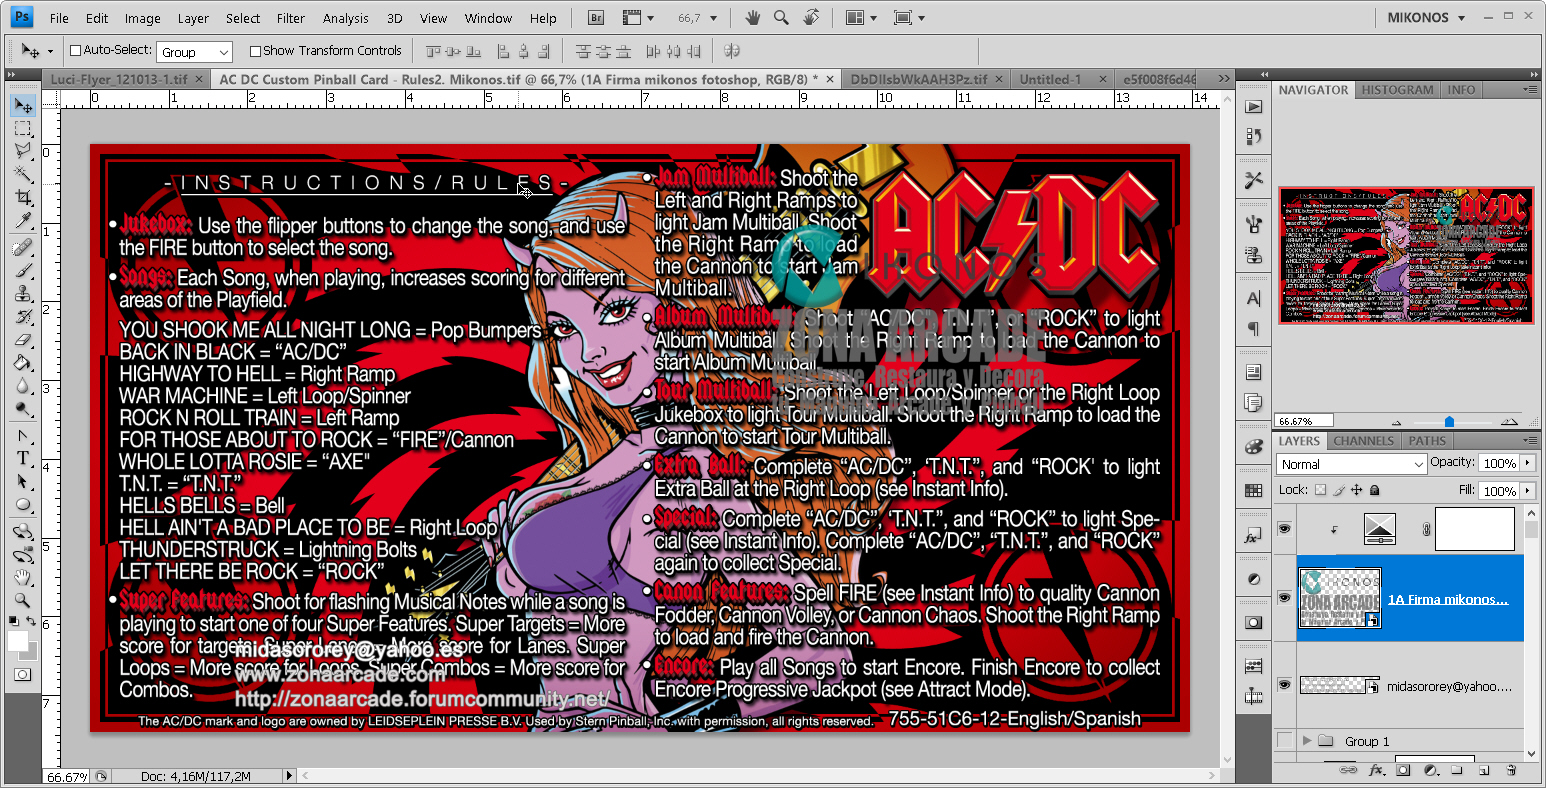This screenshot has width=1546, height=788.
Task: Open the Normal blend mode dropdown
Action: coord(1351,464)
